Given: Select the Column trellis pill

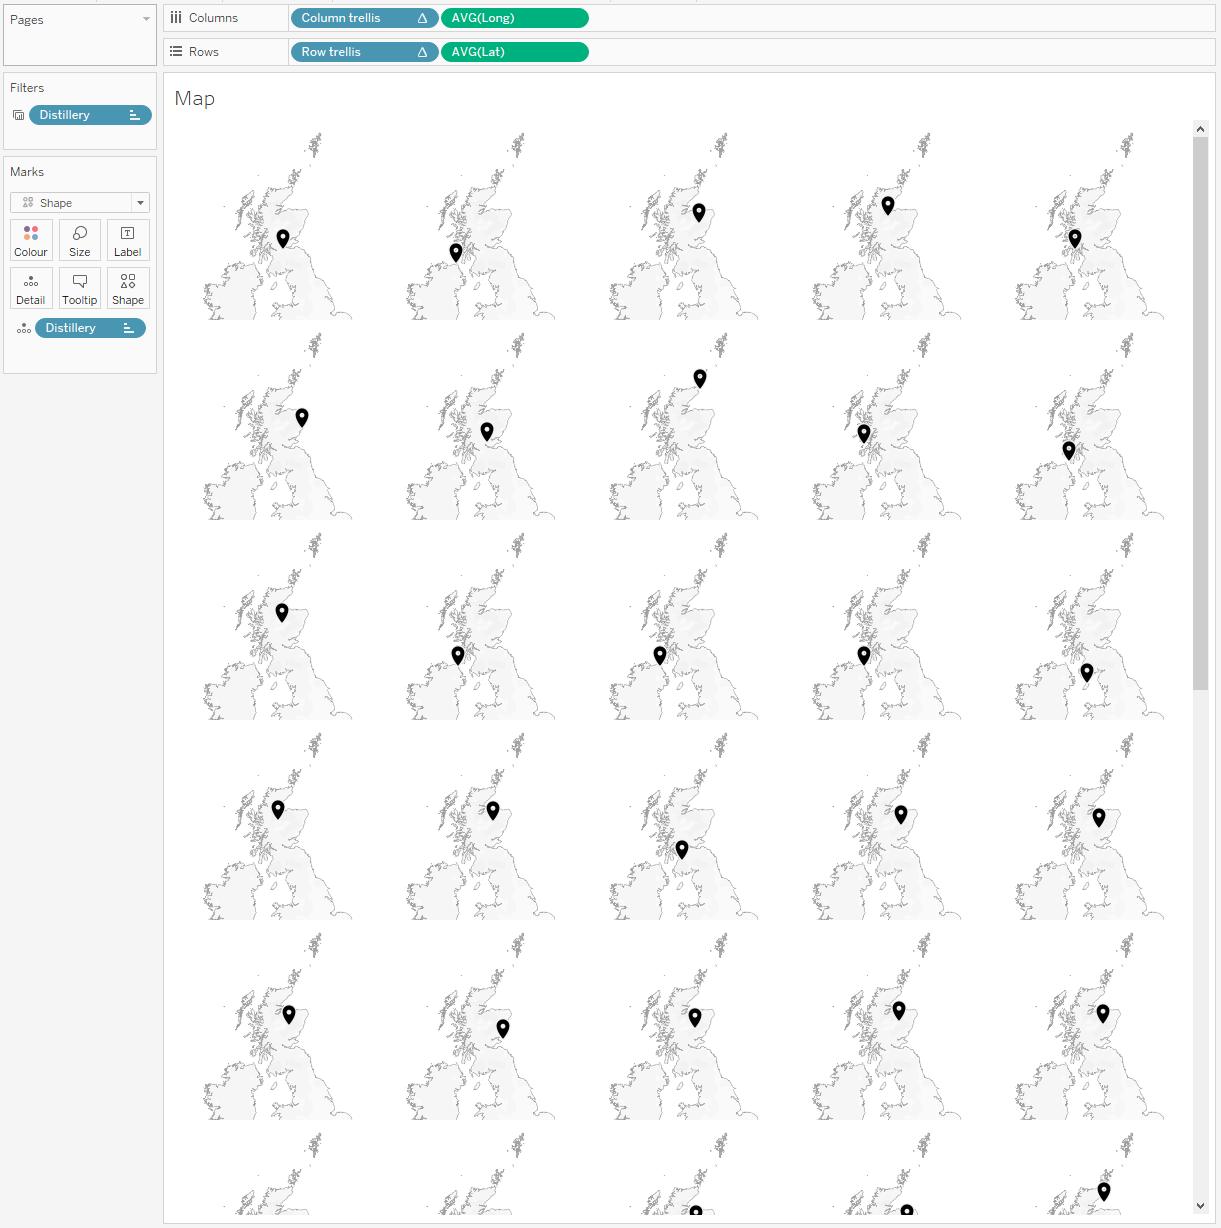Looking at the screenshot, I should pyautogui.click(x=364, y=18).
